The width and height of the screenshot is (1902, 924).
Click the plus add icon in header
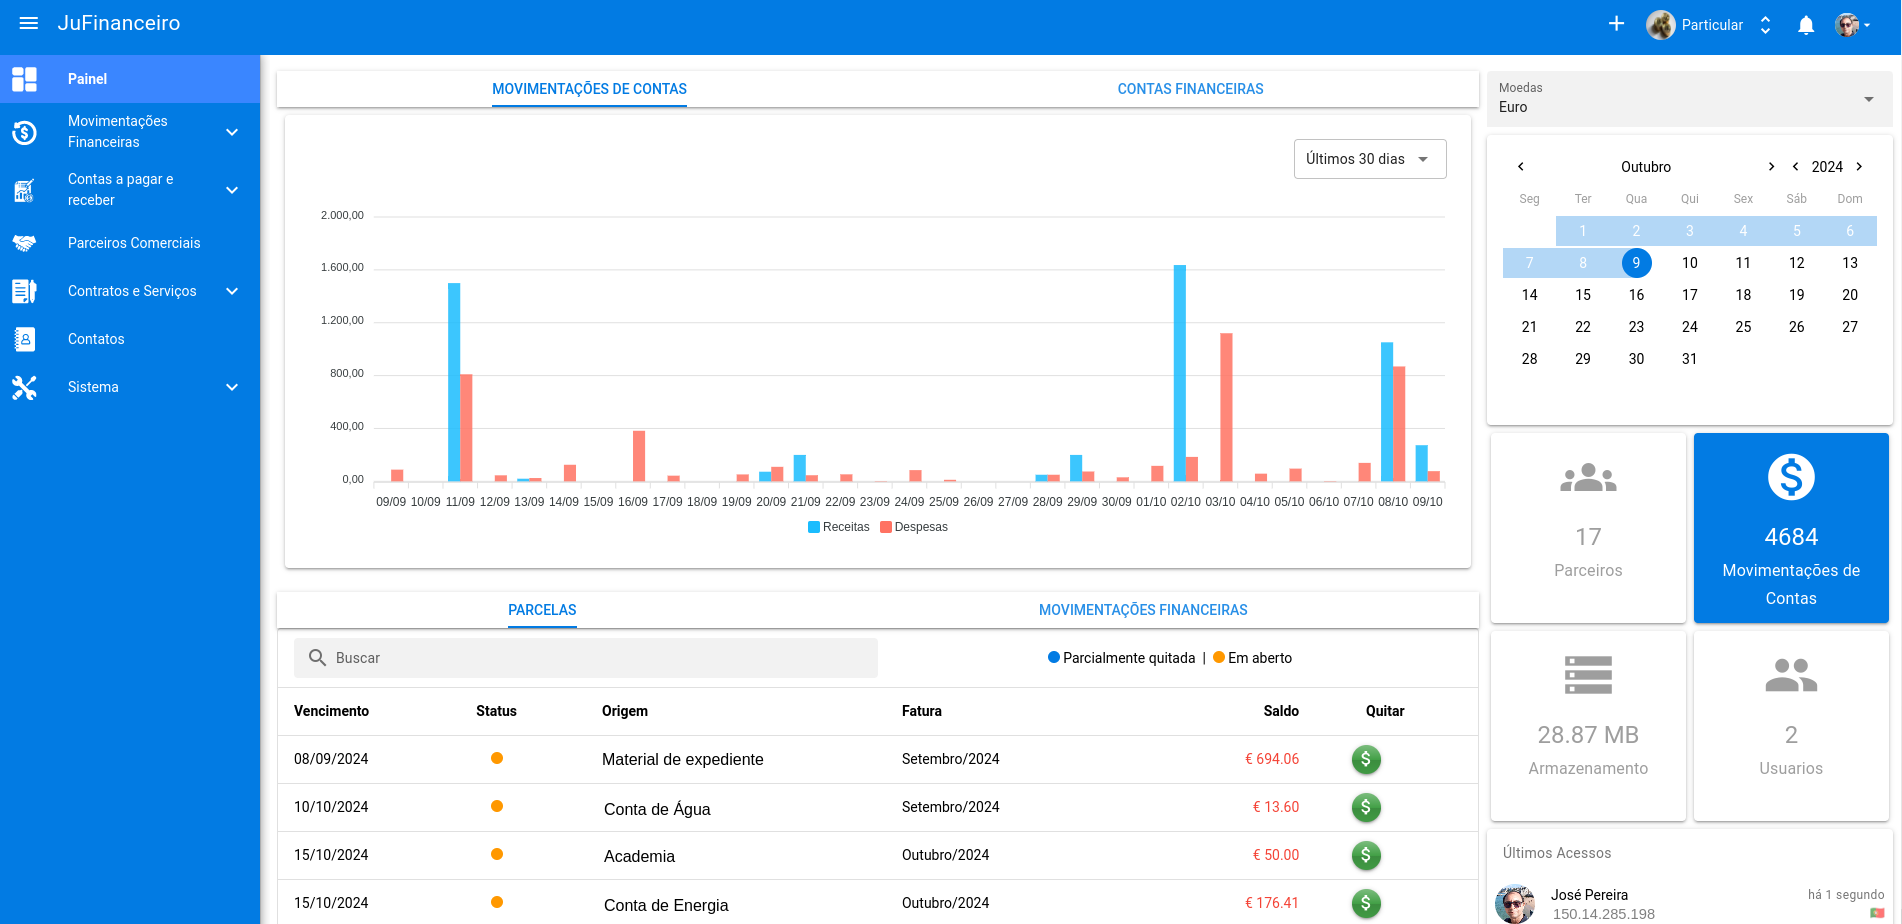pyautogui.click(x=1616, y=24)
